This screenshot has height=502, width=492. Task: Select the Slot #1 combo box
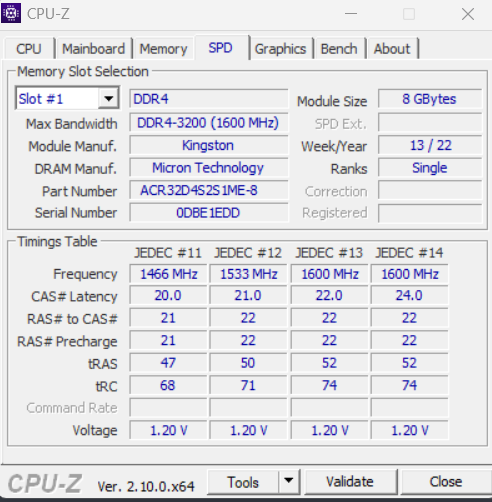click(67, 98)
